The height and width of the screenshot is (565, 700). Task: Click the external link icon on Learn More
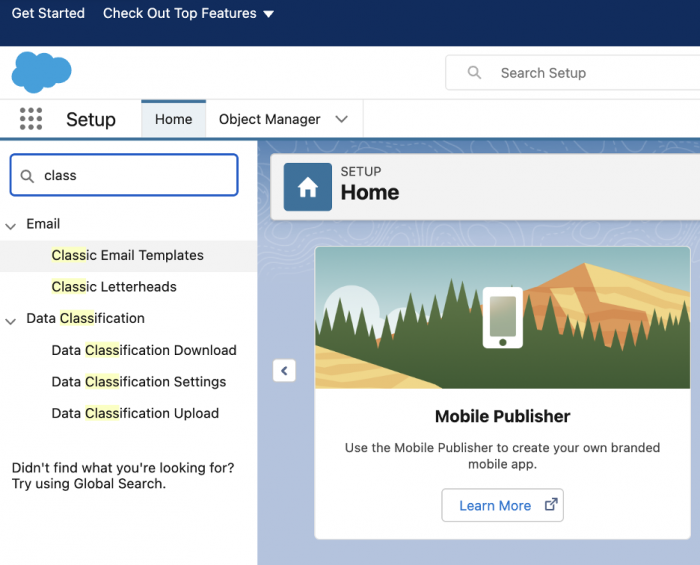(550, 505)
